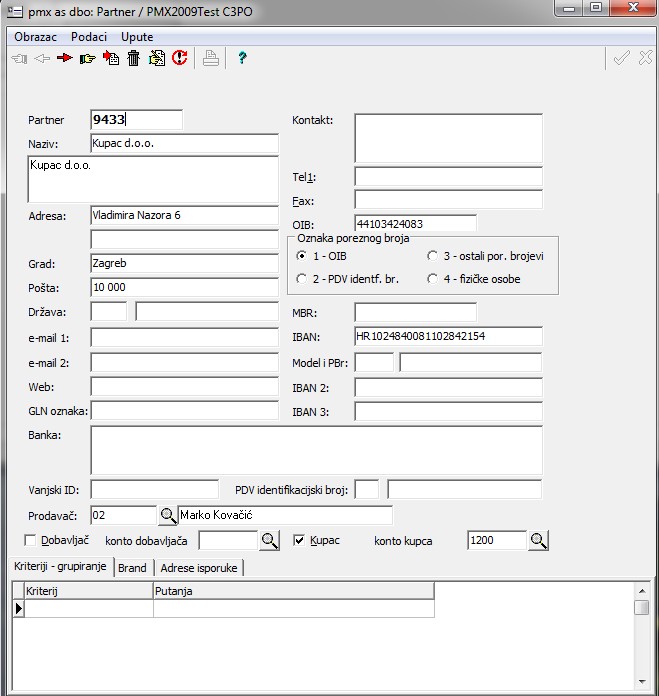Image resolution: width=659 pixels, height=696 pixels.
Task: Insert new record with red arrow document icon
Action: coord(111,58)
